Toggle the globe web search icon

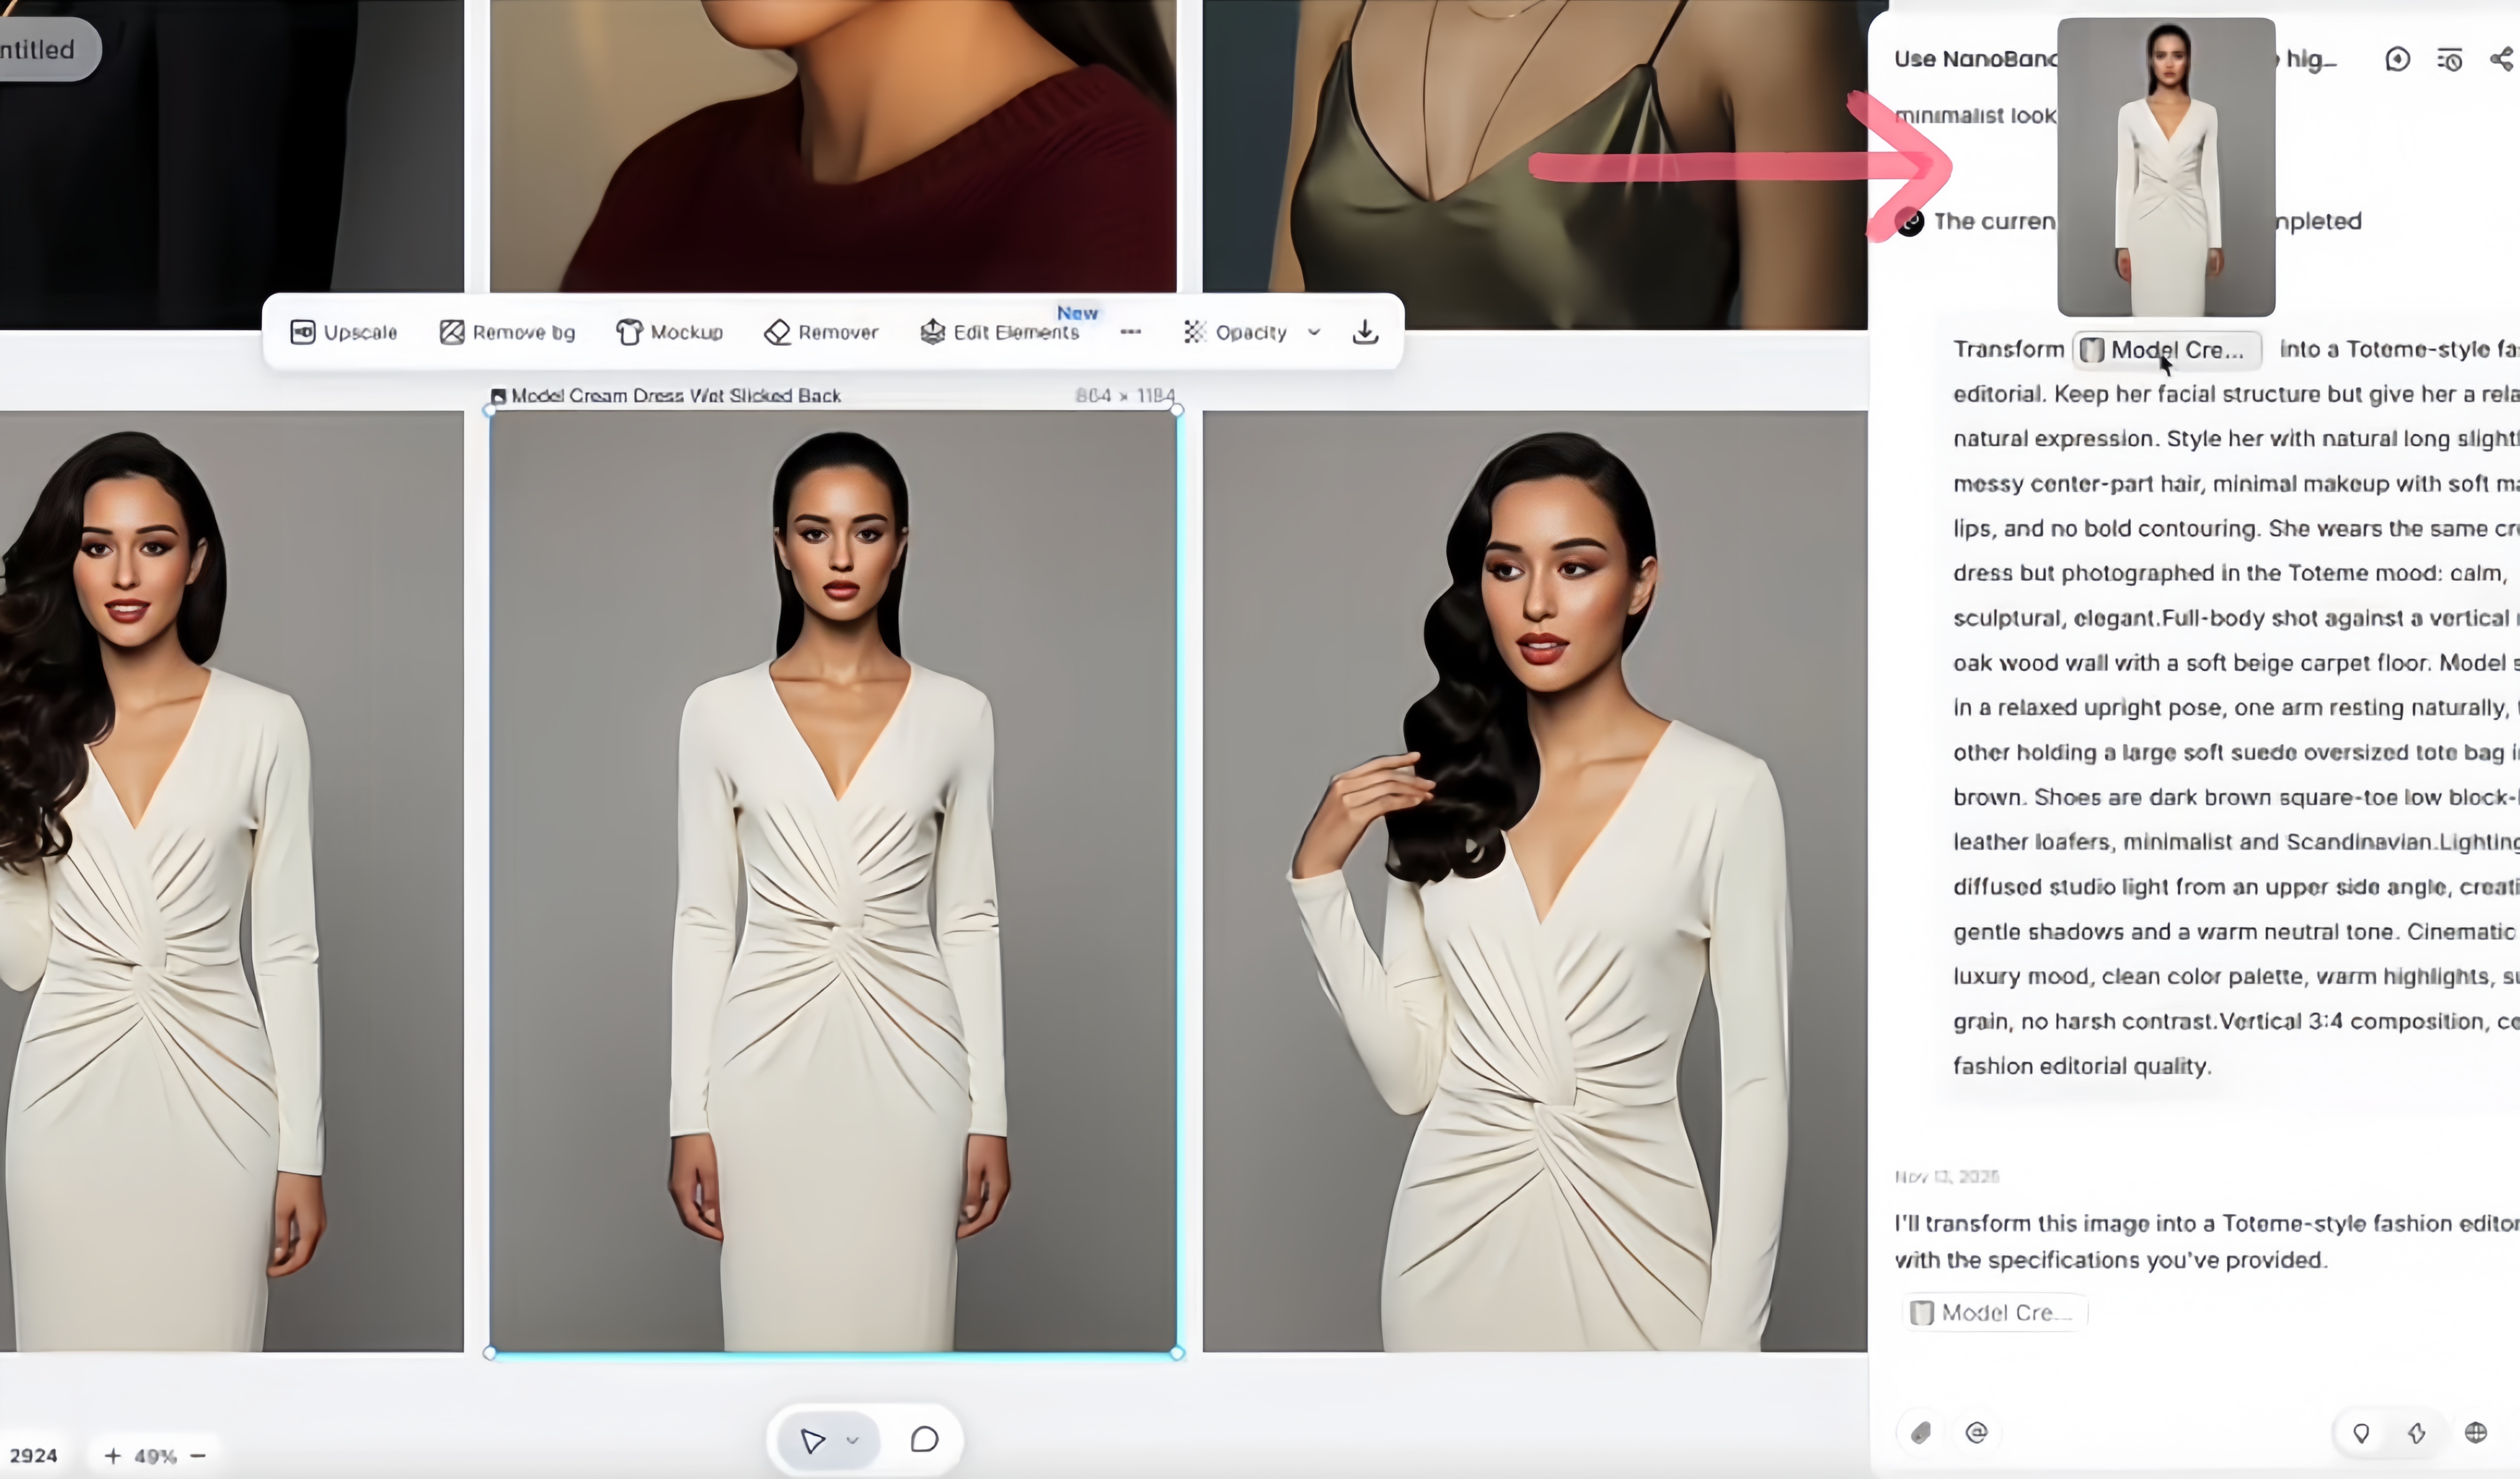(2475, 1433)
